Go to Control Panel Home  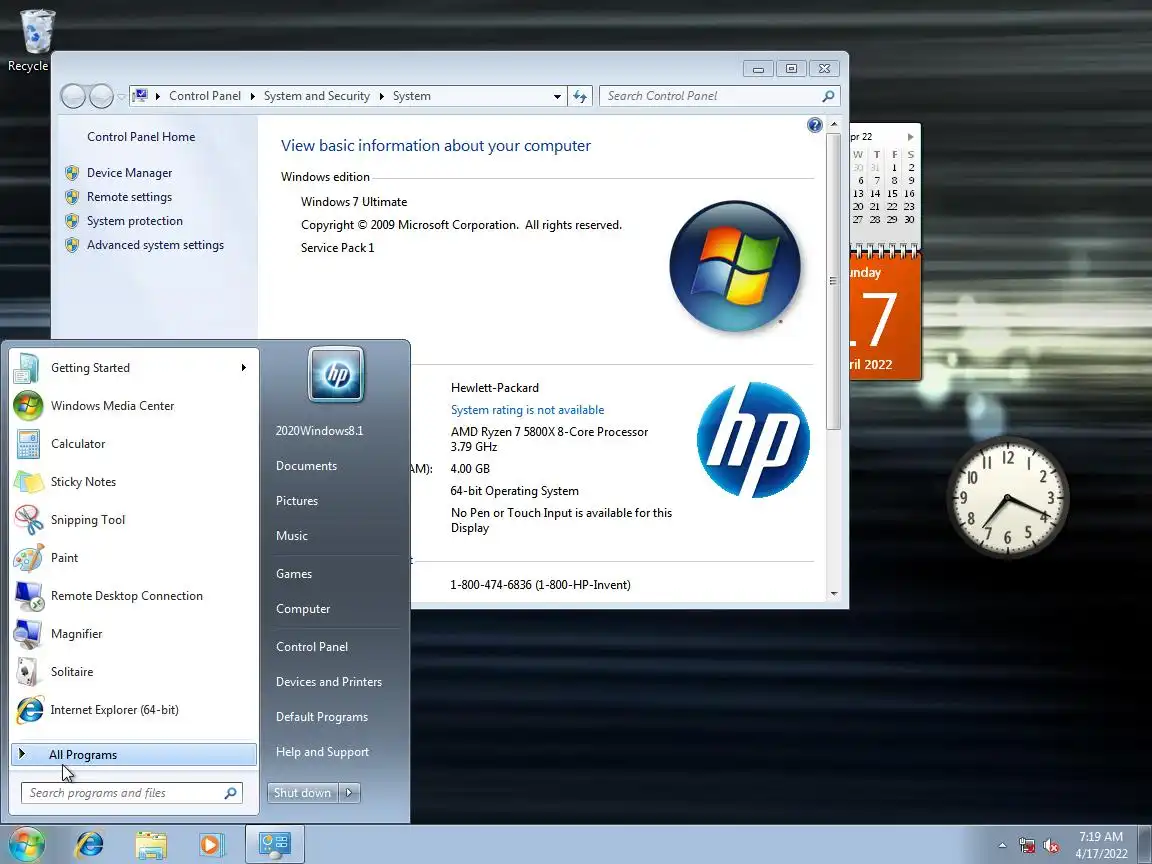141,137
